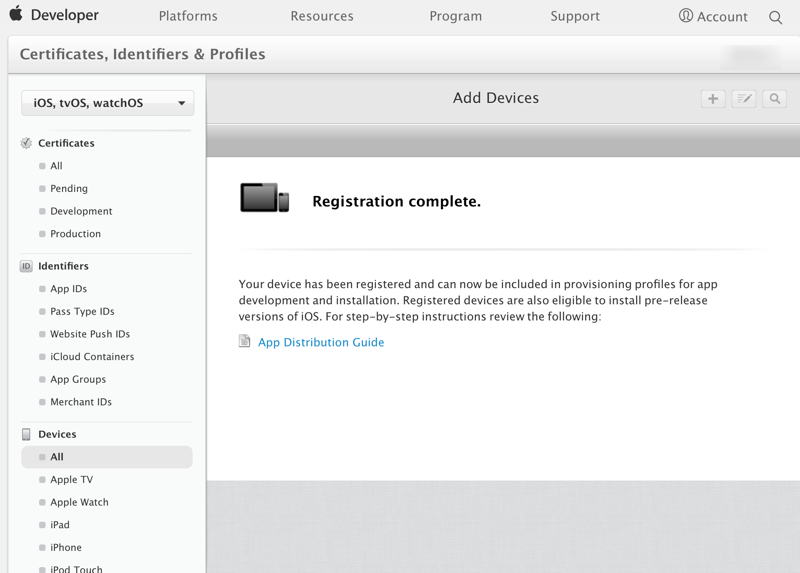Viewport: 800px width, 573px height.
Task: Open the Platforms navigation menu
Action: [x=188, y=16]
